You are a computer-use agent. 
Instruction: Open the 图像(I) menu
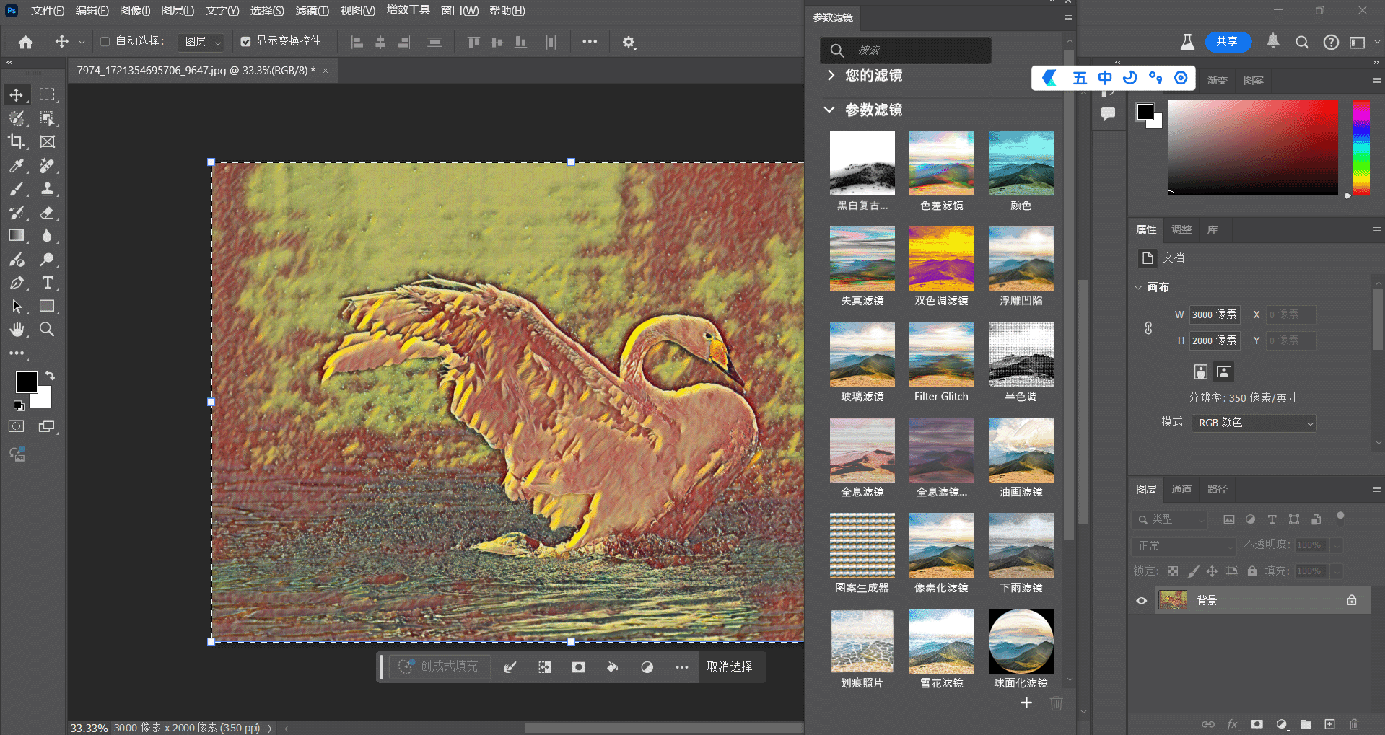point(135,11)
